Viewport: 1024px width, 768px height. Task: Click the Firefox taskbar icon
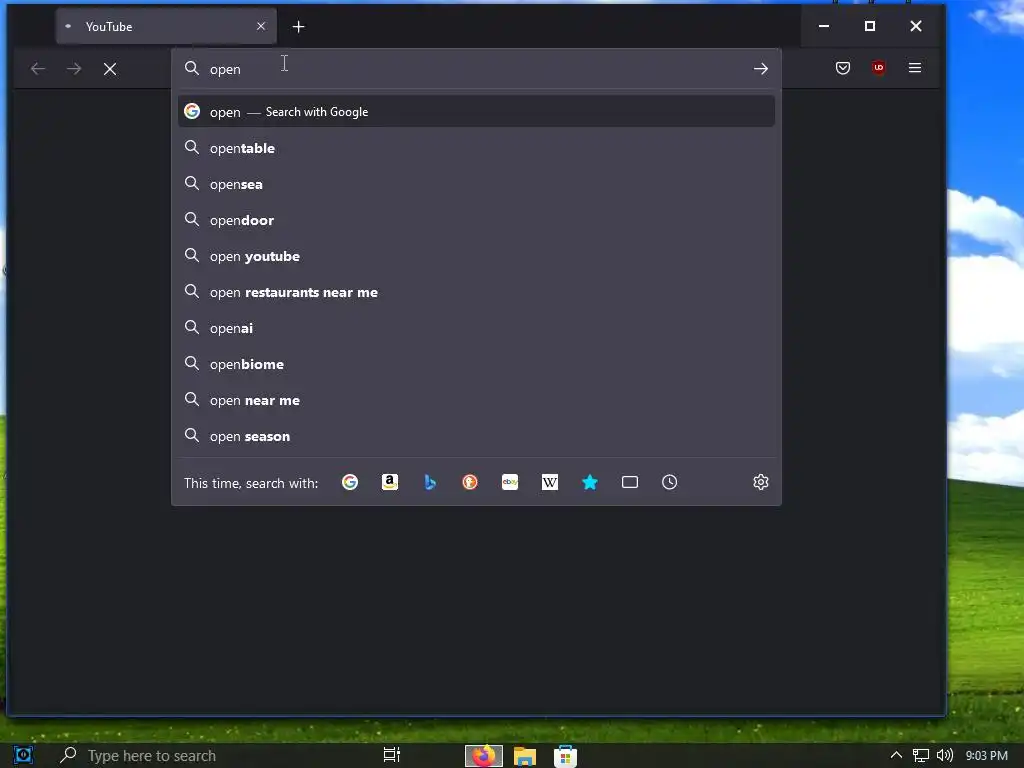coord(484,756)
